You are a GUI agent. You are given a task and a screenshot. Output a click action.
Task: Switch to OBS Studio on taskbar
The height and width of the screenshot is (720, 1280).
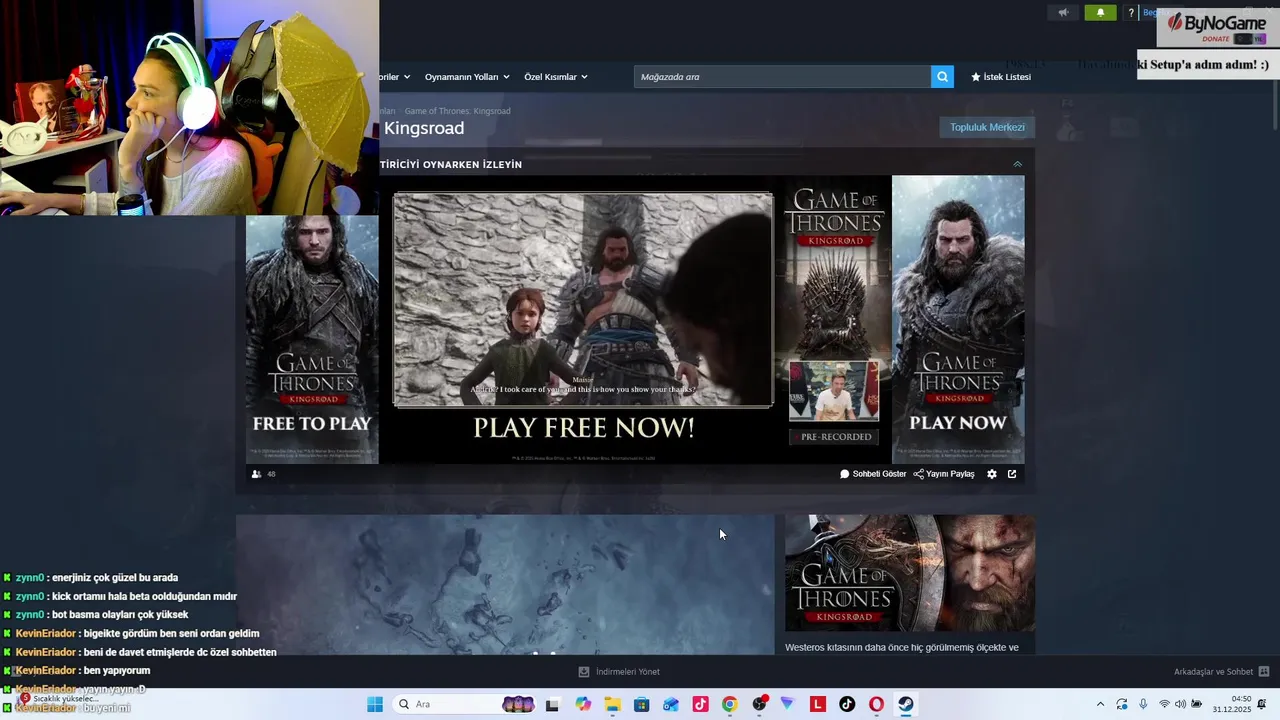(759, 704)
